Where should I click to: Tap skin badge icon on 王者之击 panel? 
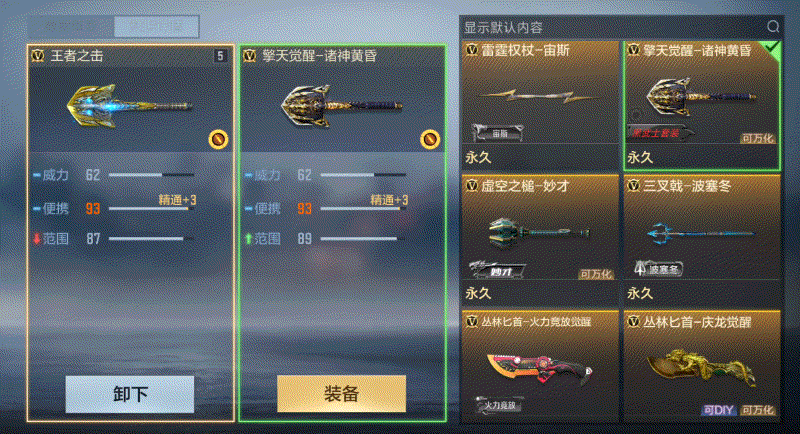coord(218,139)
